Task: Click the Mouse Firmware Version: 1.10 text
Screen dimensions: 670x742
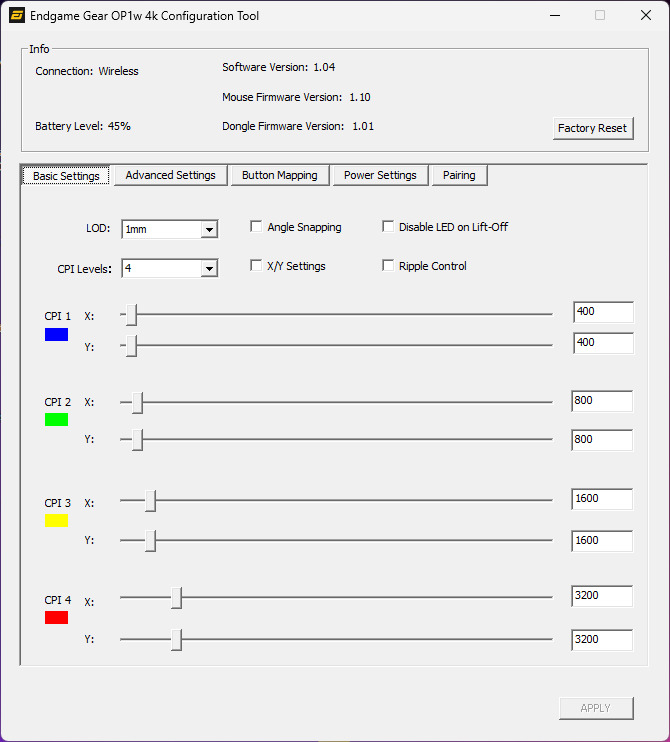Action: [x=297, y=97]
